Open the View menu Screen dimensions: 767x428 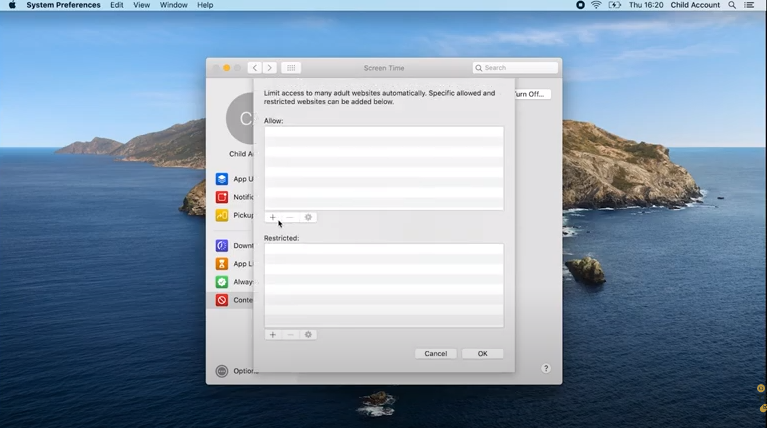[141, 5]
